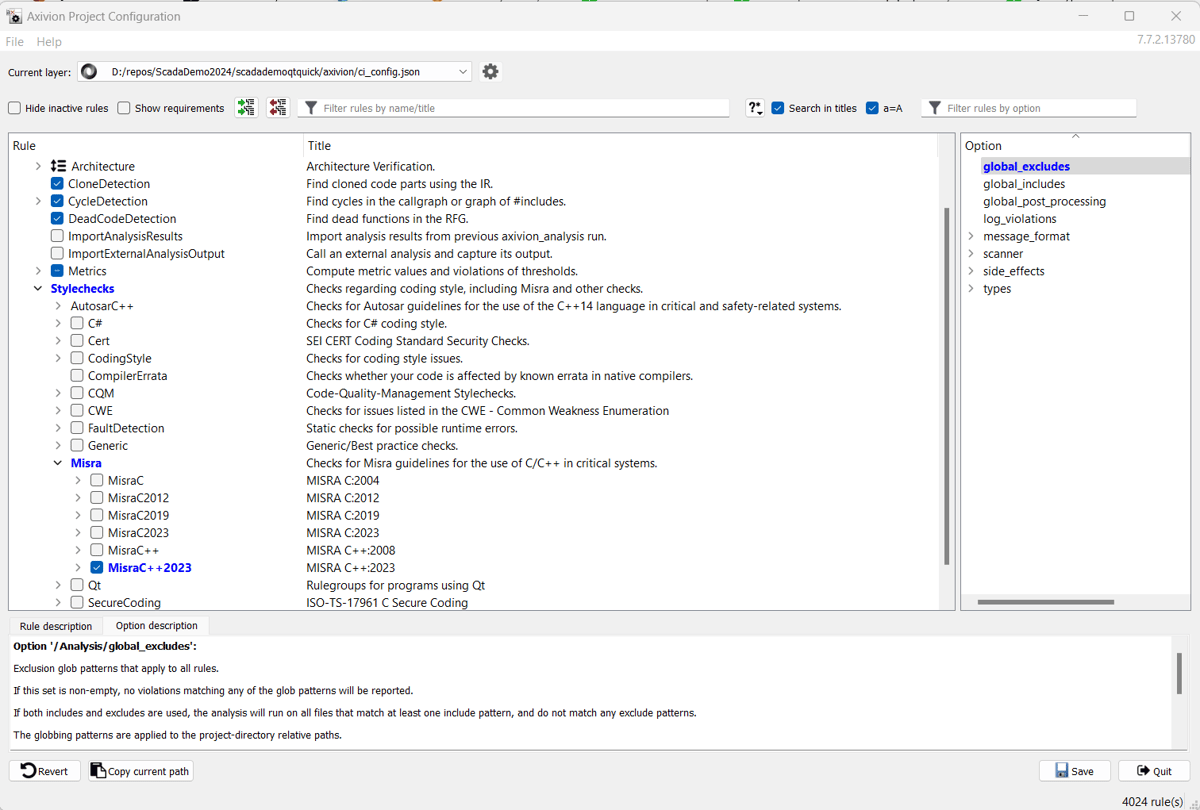Collapse the Stylechecks tree node
This screenshot has width=1200, height=810.
click(39, 289)
